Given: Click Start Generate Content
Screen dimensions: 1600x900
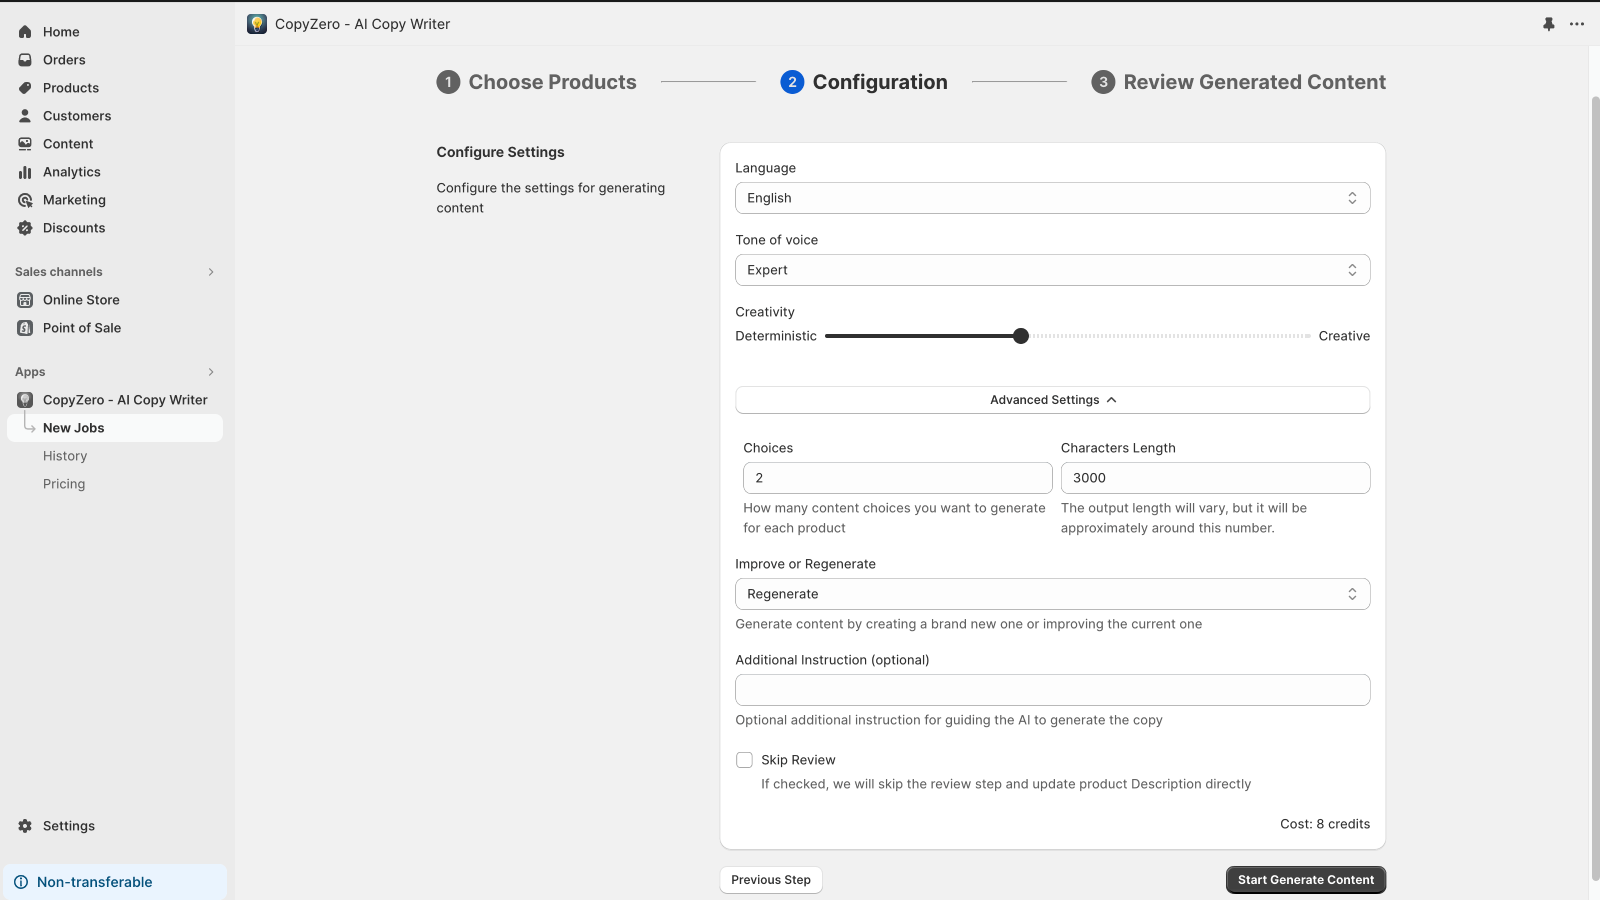Looking at the screenshot, I should coord(1305,879).
